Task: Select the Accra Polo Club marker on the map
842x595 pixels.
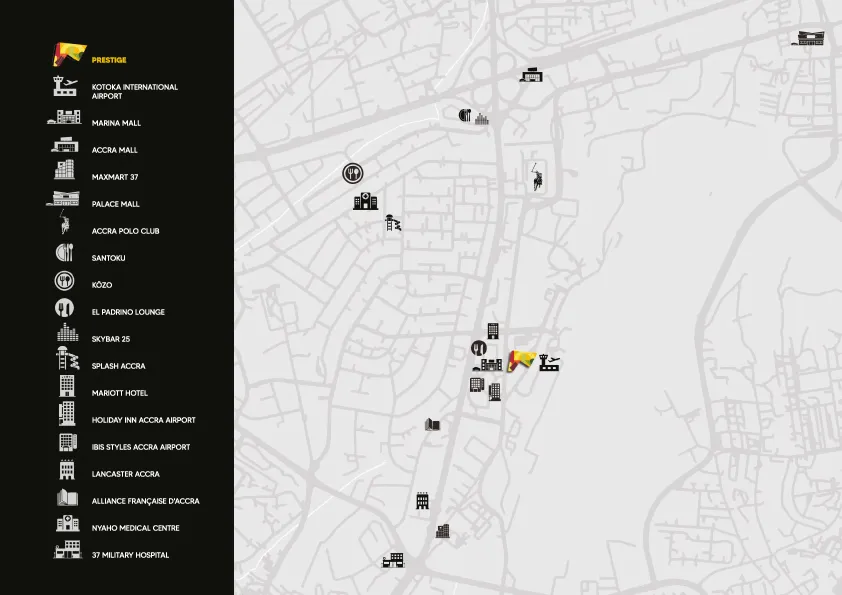Action: (x=537, y=177)
